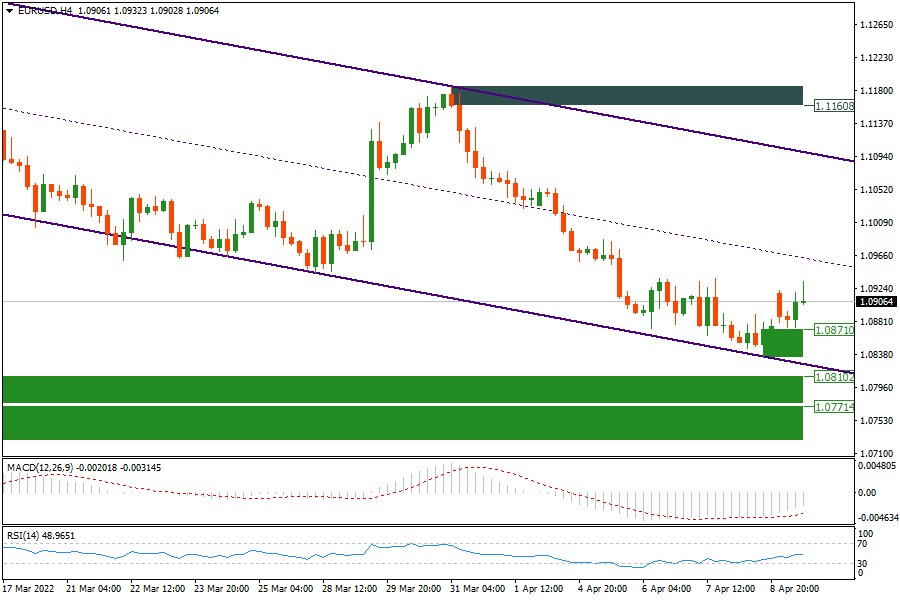Click the upper wide green support band
The height and width of the screenshot is (600, 900).
click(x=400, y=389)
